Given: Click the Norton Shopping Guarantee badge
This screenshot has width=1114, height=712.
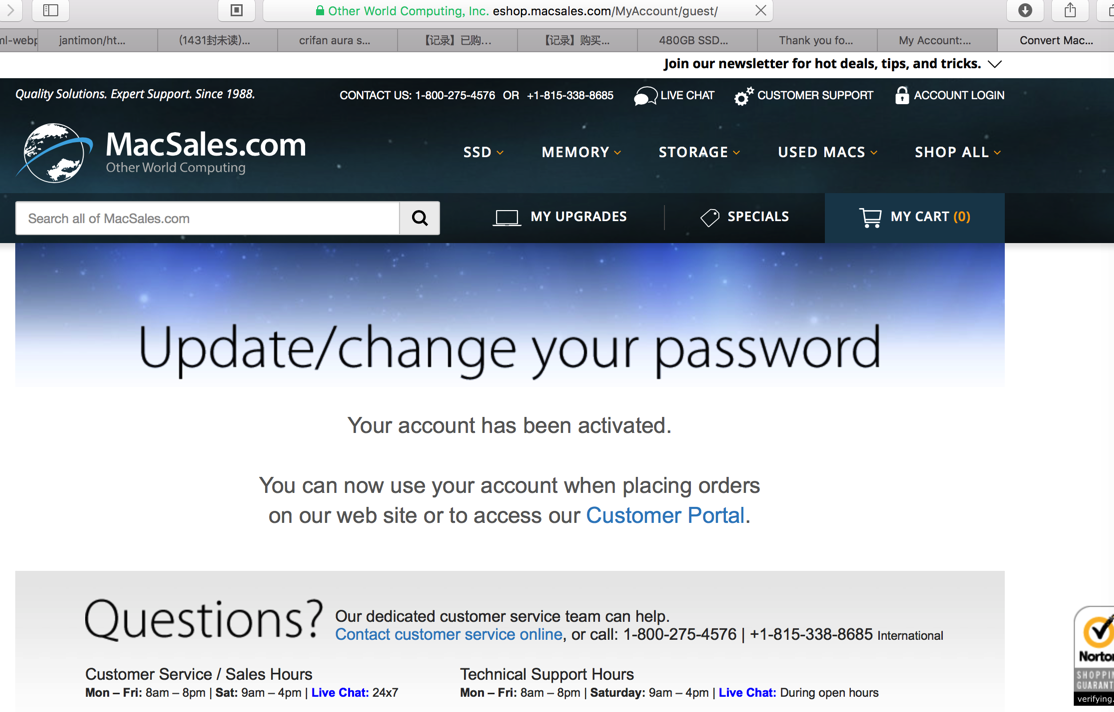Looking at the screenshot, I should 1094,655.
